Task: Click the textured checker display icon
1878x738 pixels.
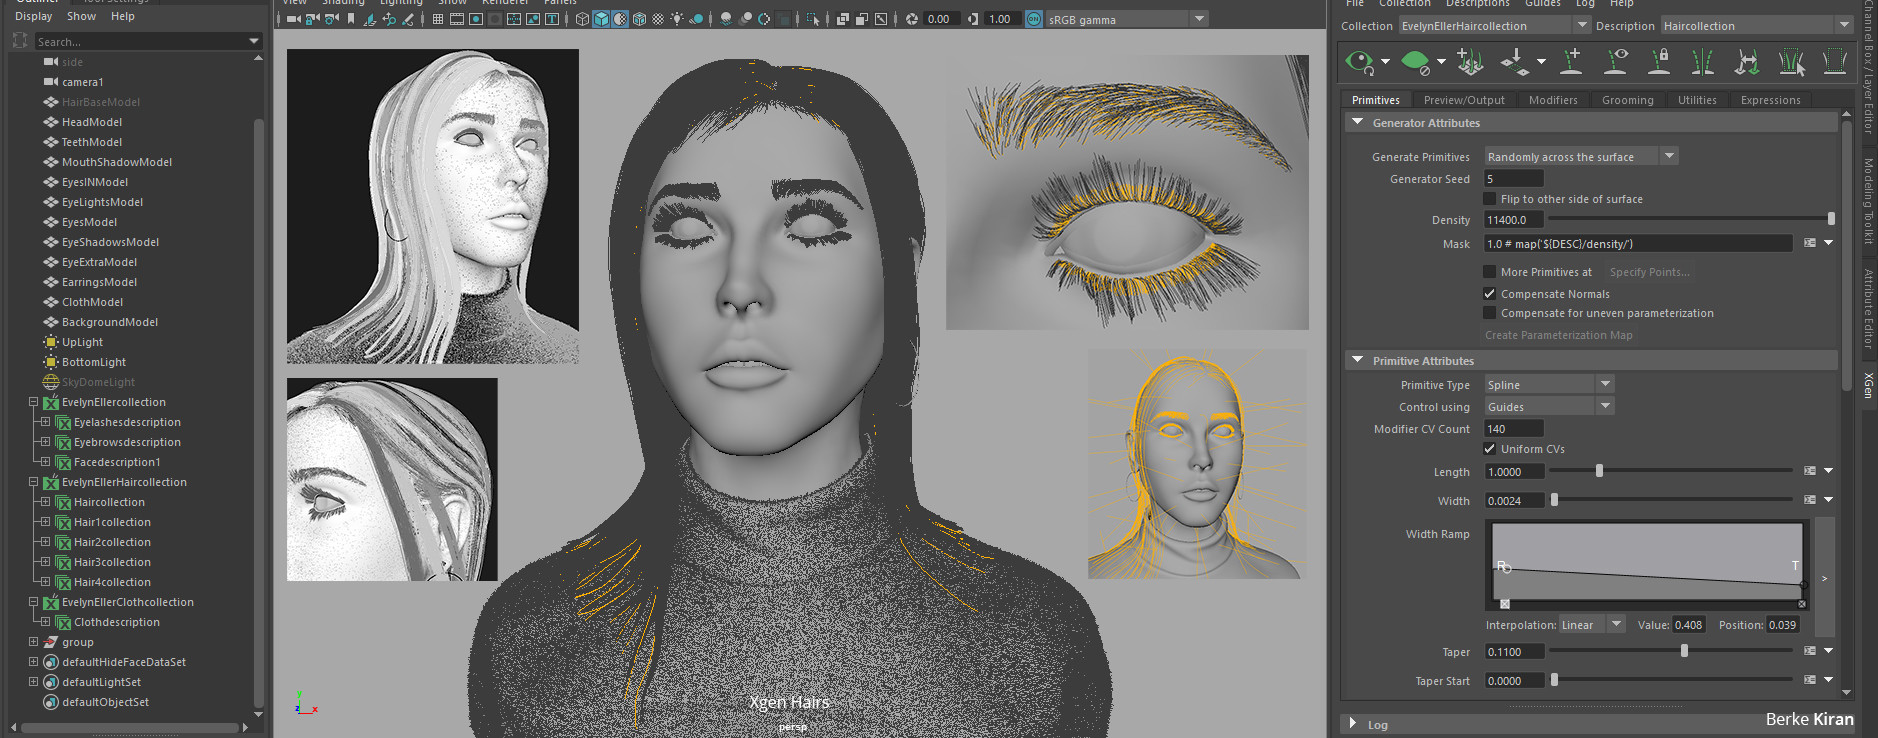Action: 658,19
